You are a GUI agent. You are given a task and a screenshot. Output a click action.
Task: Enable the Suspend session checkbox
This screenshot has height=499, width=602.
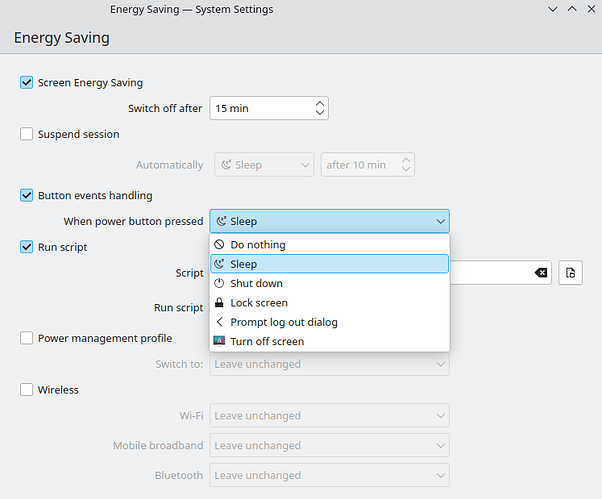click(27, 134)
